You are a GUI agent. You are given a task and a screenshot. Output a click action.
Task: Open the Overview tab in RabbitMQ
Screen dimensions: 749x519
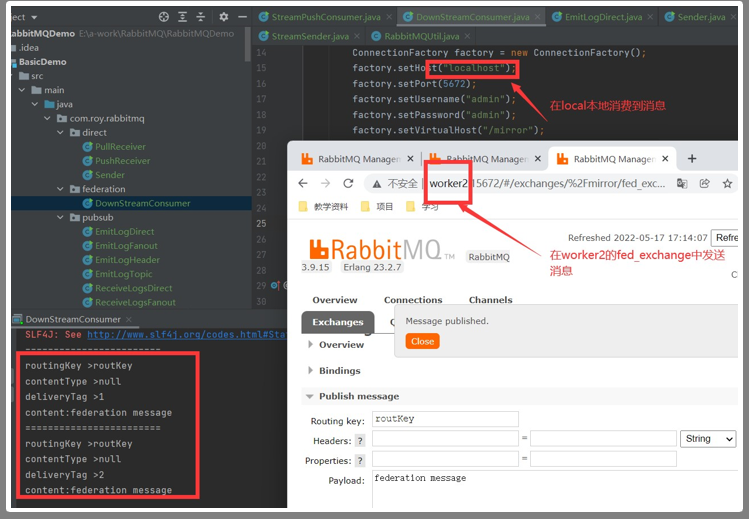(x=335, y=300)
